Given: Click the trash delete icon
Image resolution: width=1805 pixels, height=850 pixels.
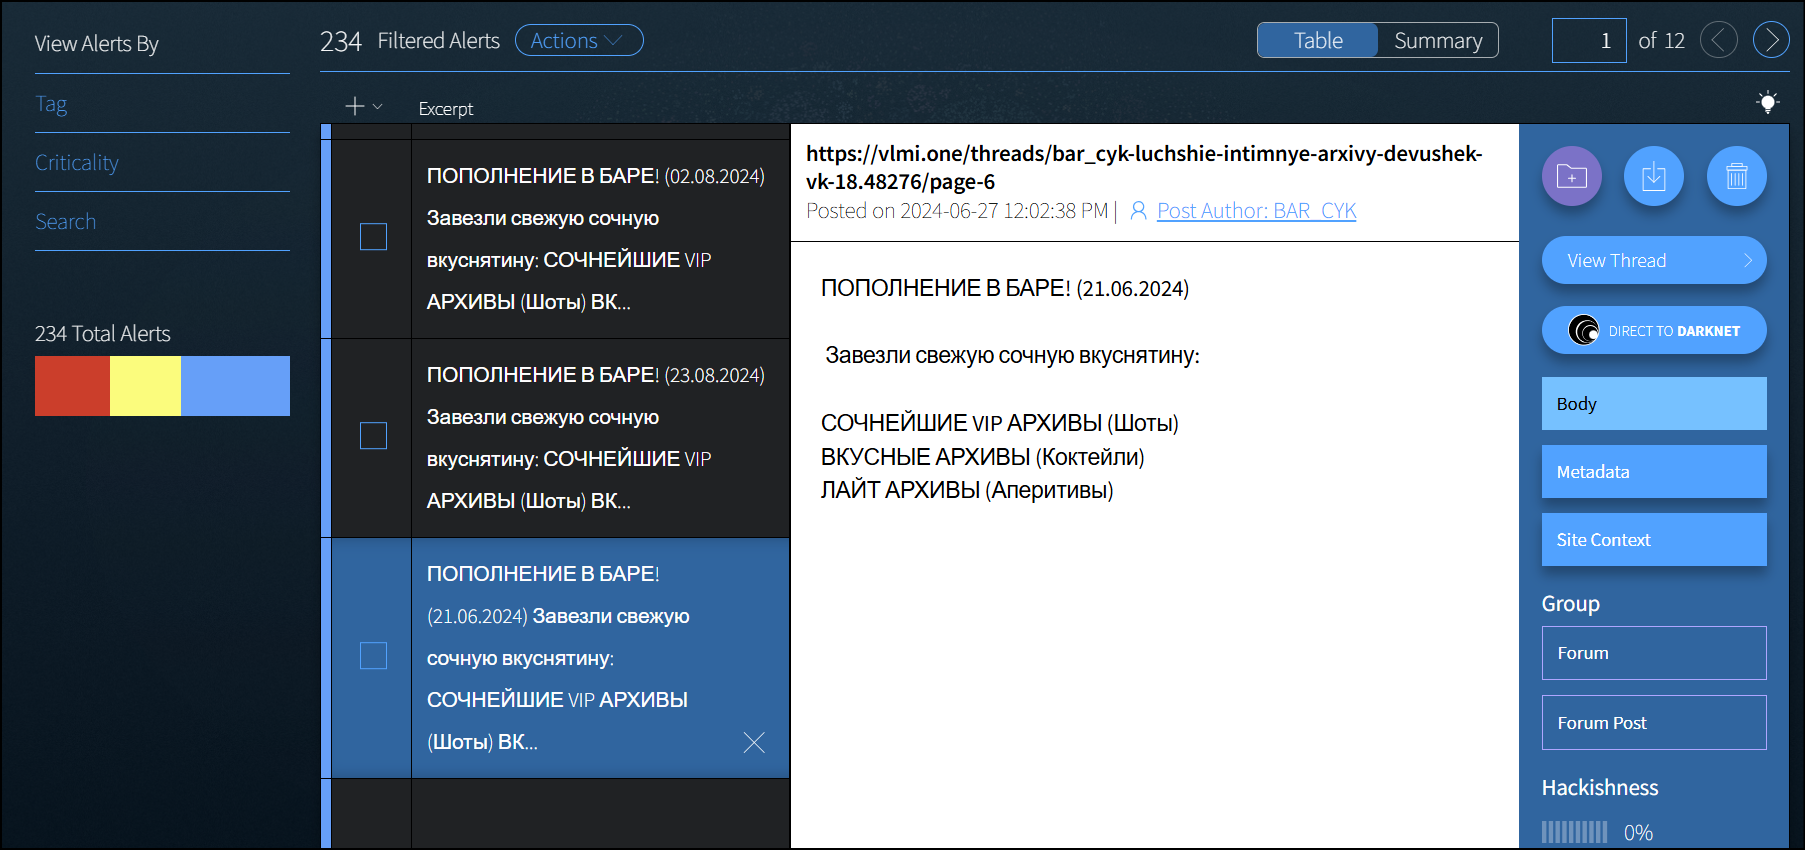Looking at the screenshot, I should 1736,177.
